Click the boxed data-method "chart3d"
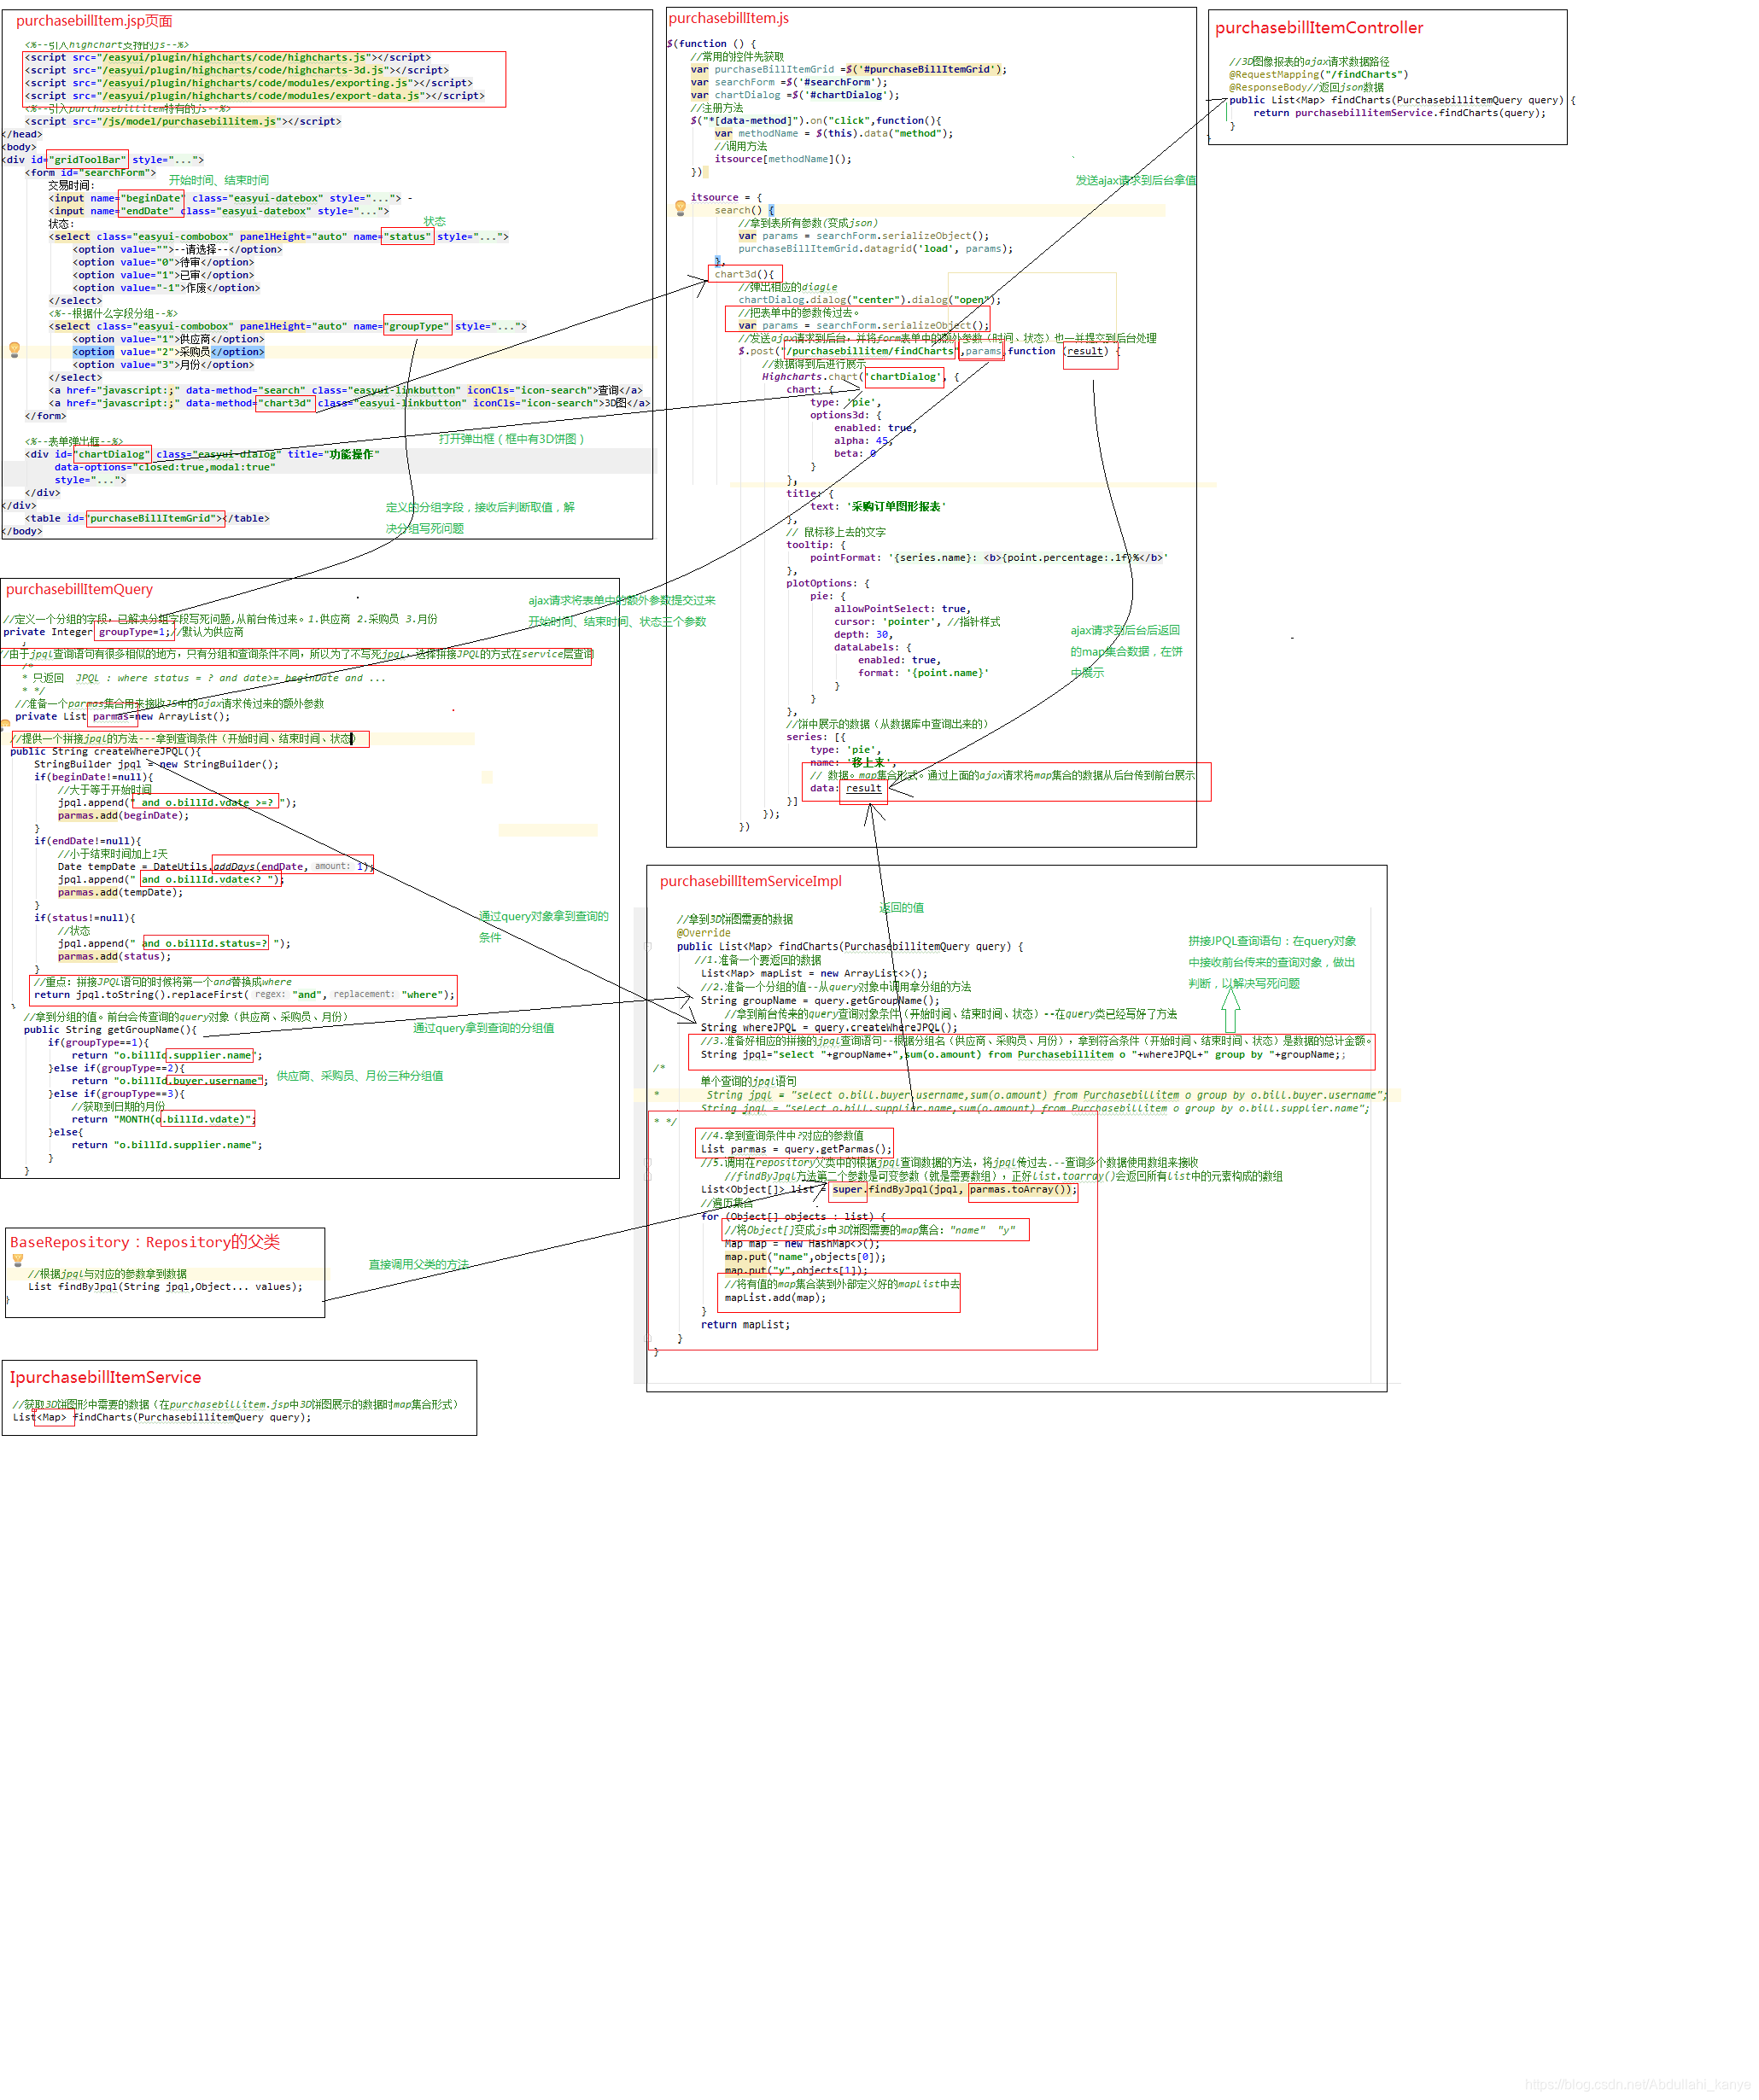The image size is (1759, 2100). (x=286, y=403)
